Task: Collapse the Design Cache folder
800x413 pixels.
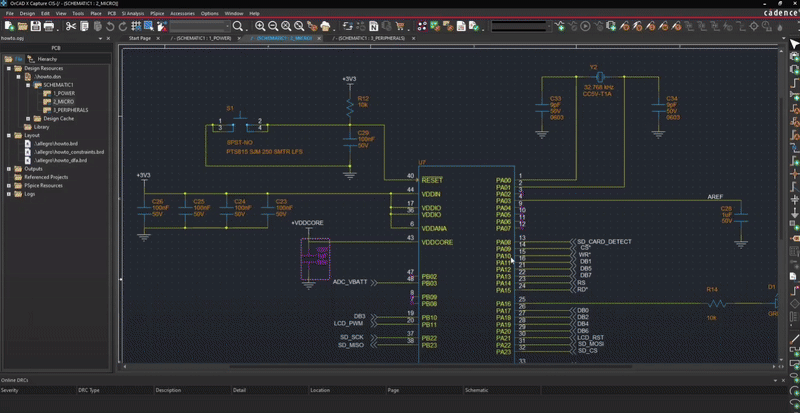Action: (x=29, y=118)
